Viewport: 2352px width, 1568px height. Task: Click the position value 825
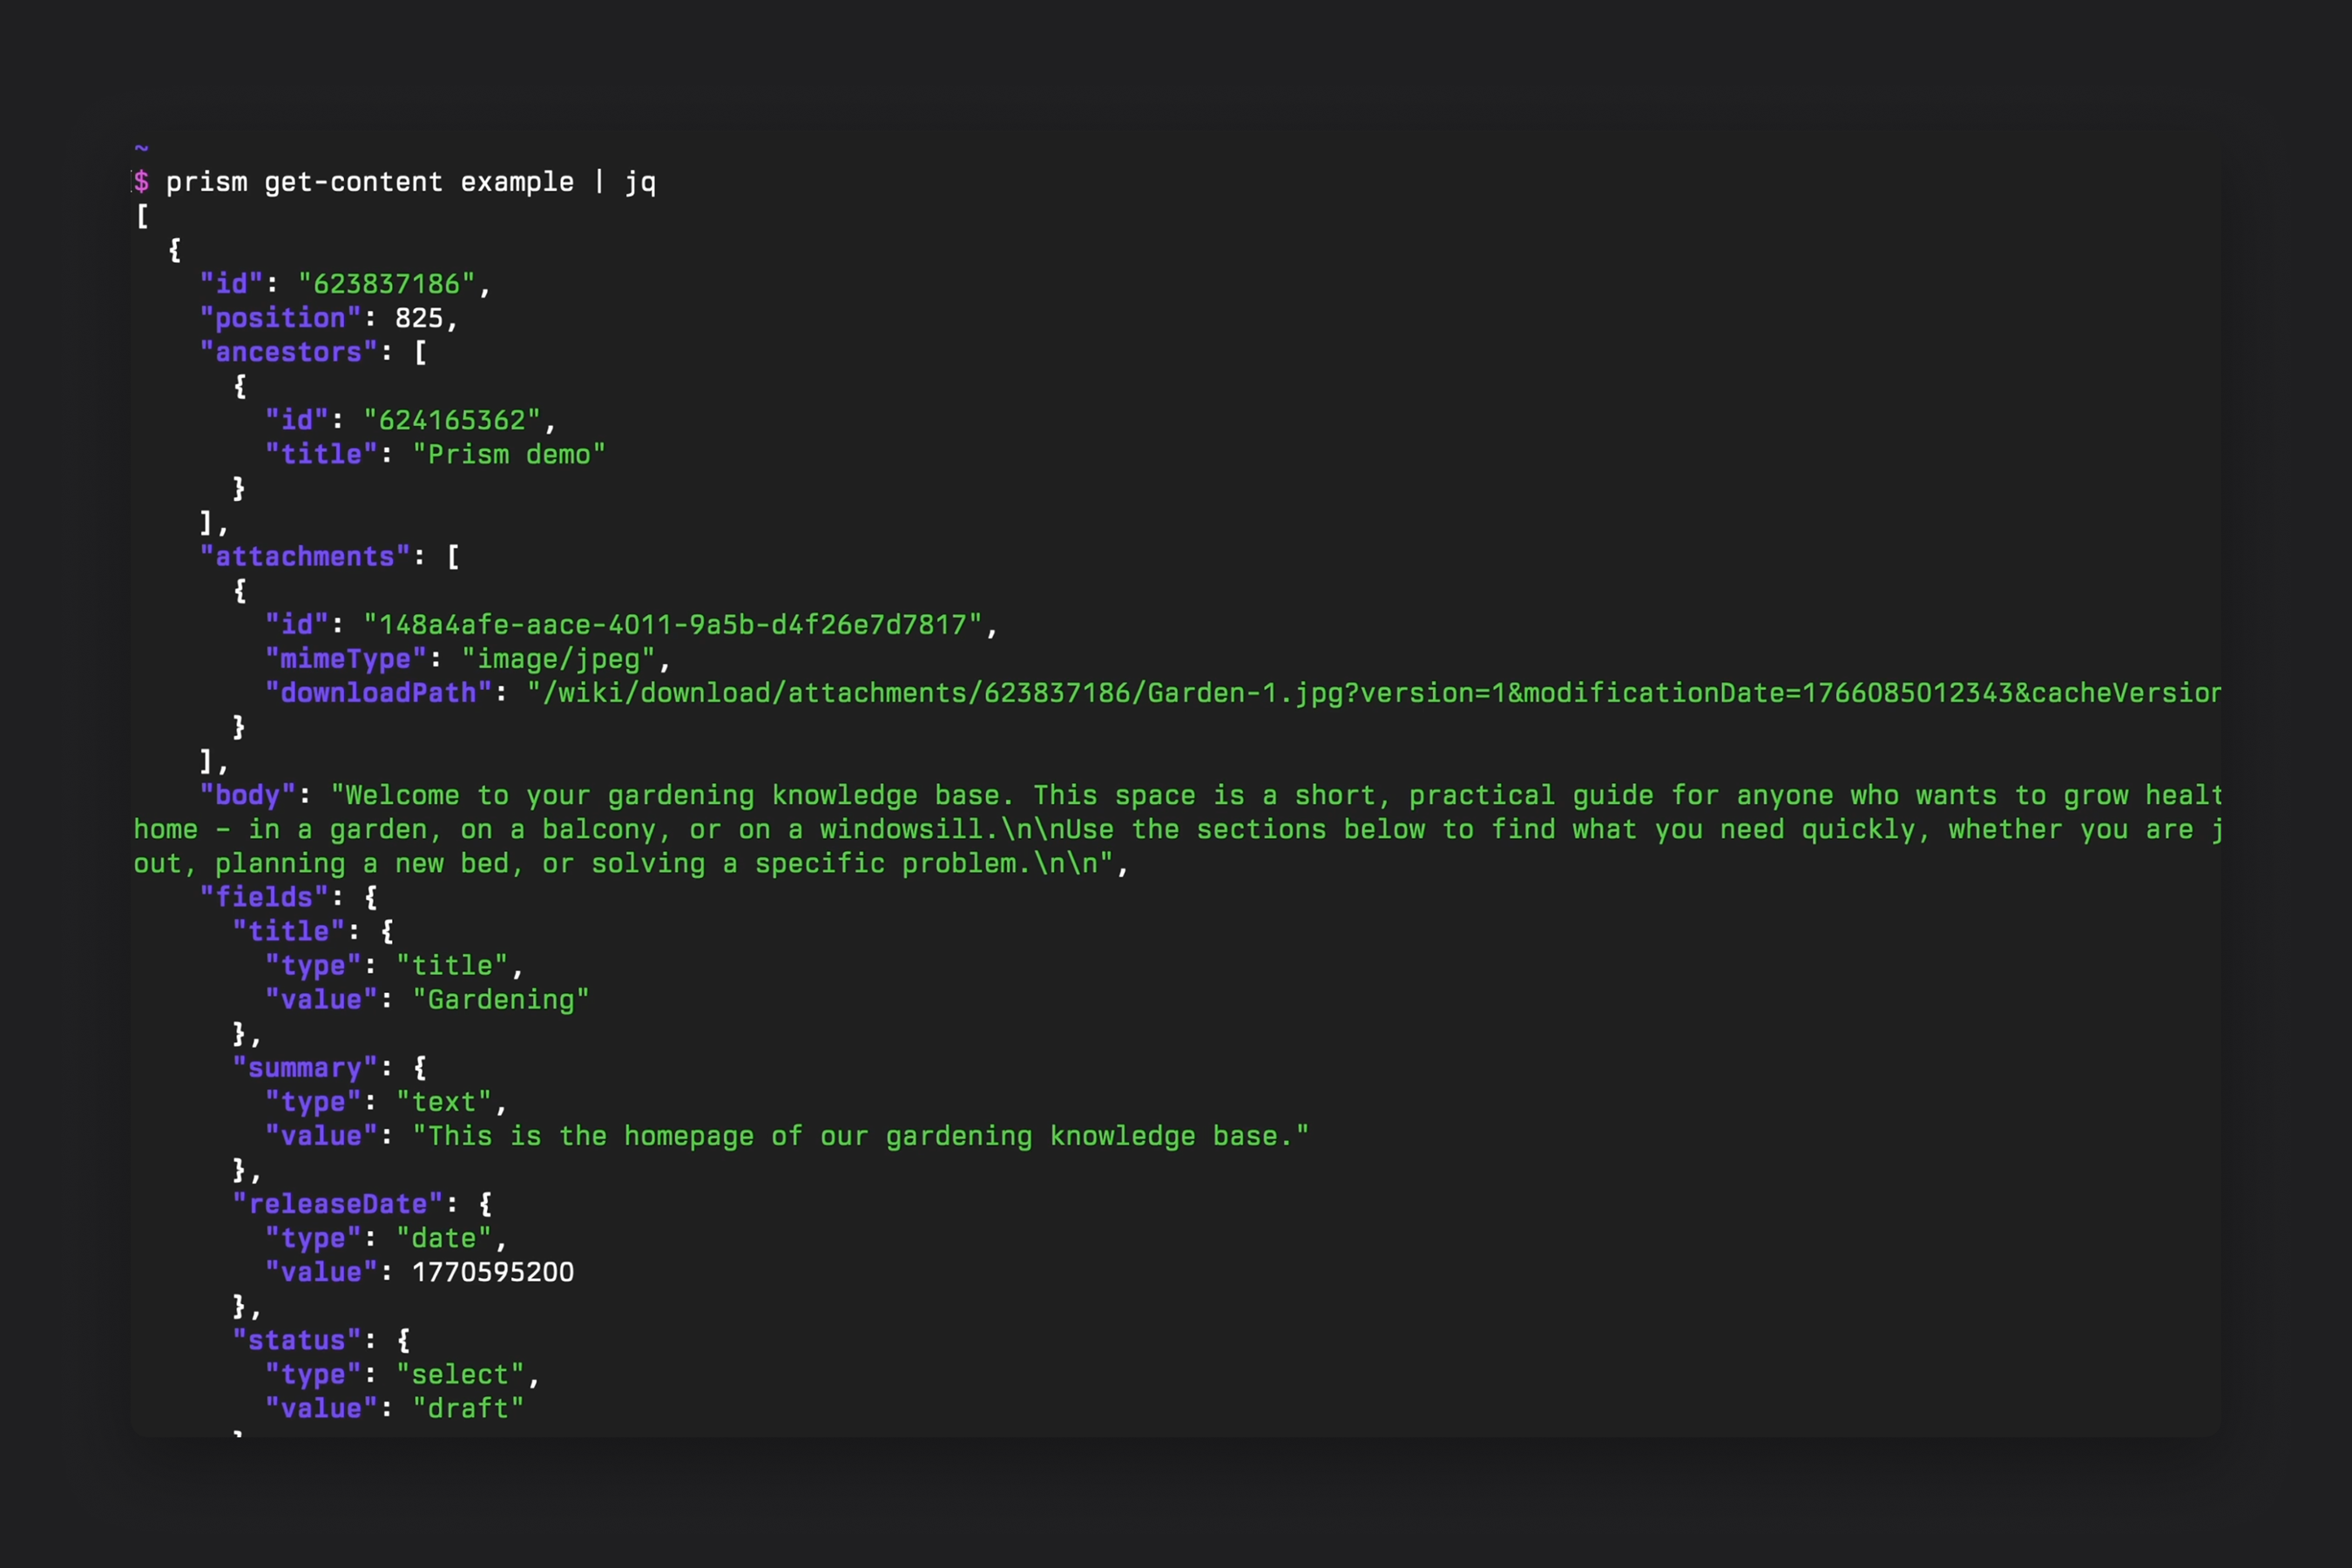click(x=418, y=318)
